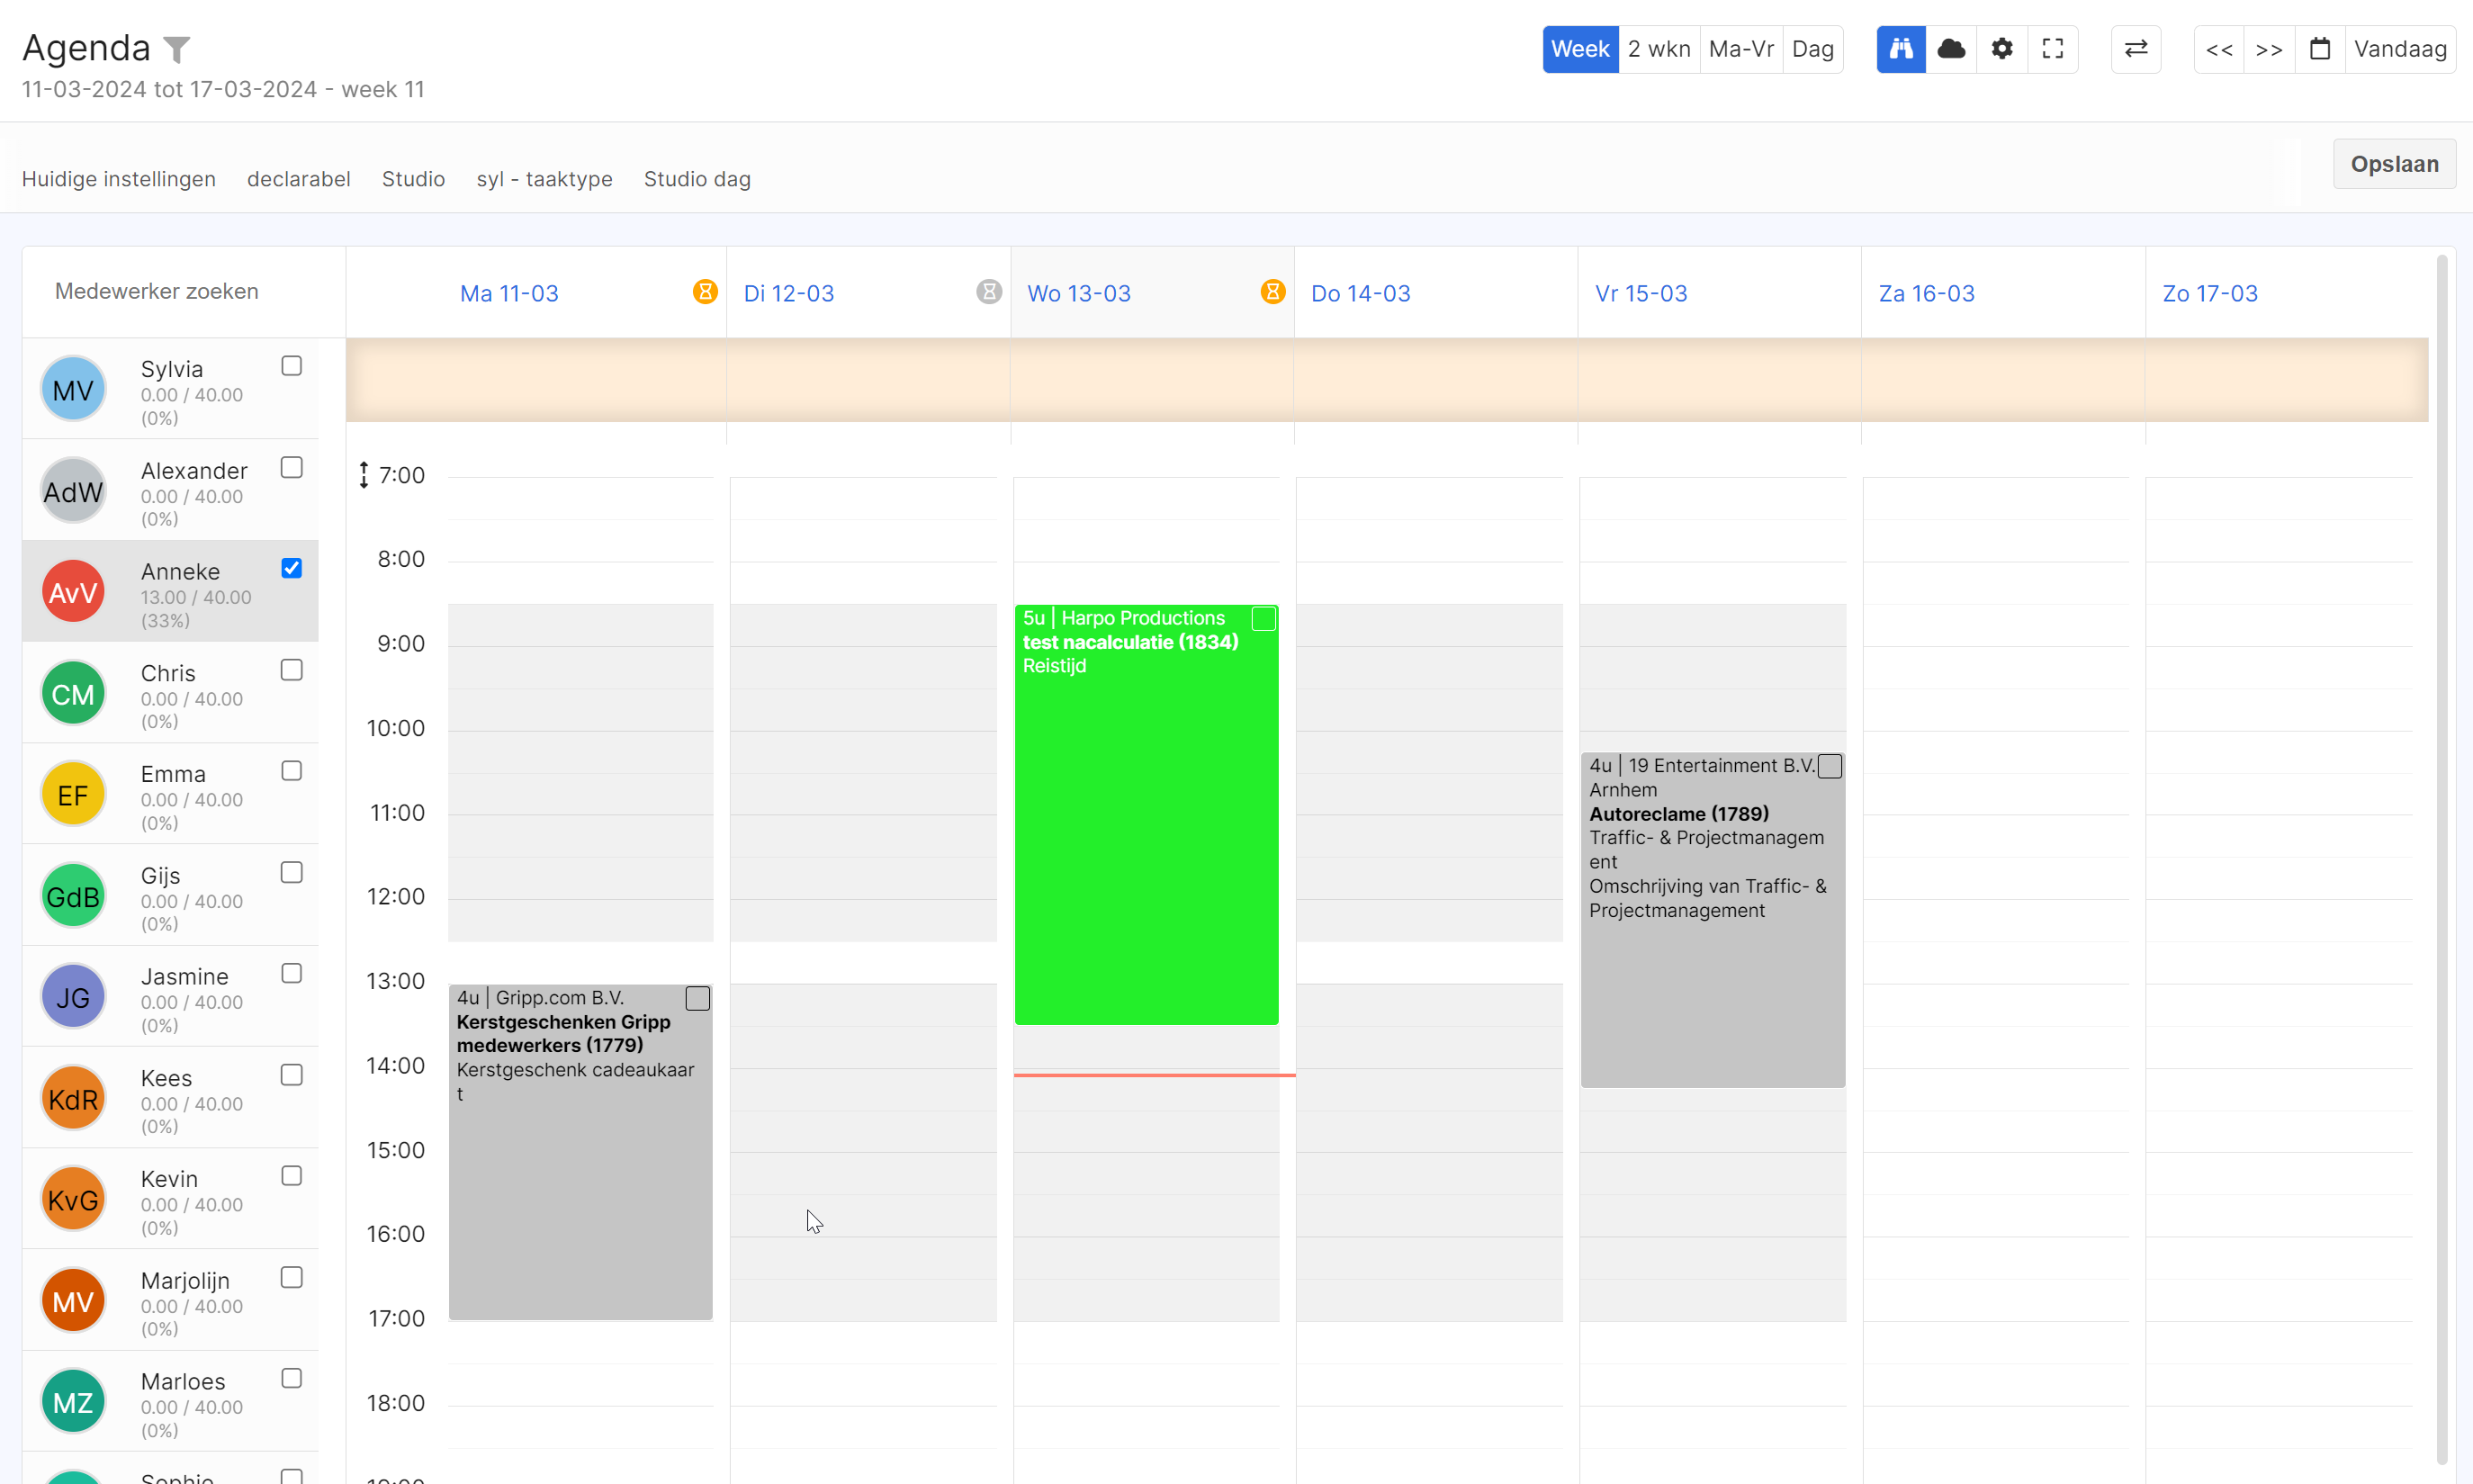Switch to Dag view

point(1813,49)
